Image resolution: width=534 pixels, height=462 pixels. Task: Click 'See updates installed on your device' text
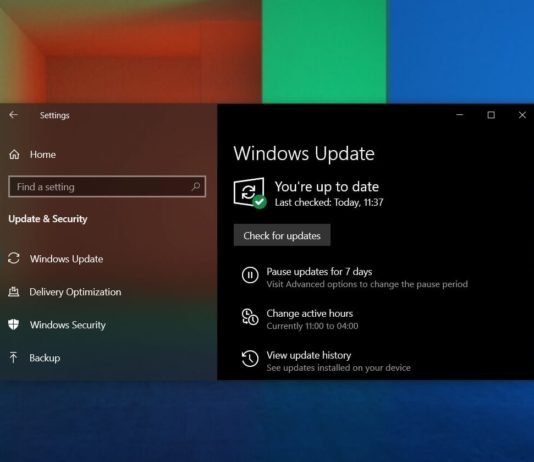(x=339, y=368)
